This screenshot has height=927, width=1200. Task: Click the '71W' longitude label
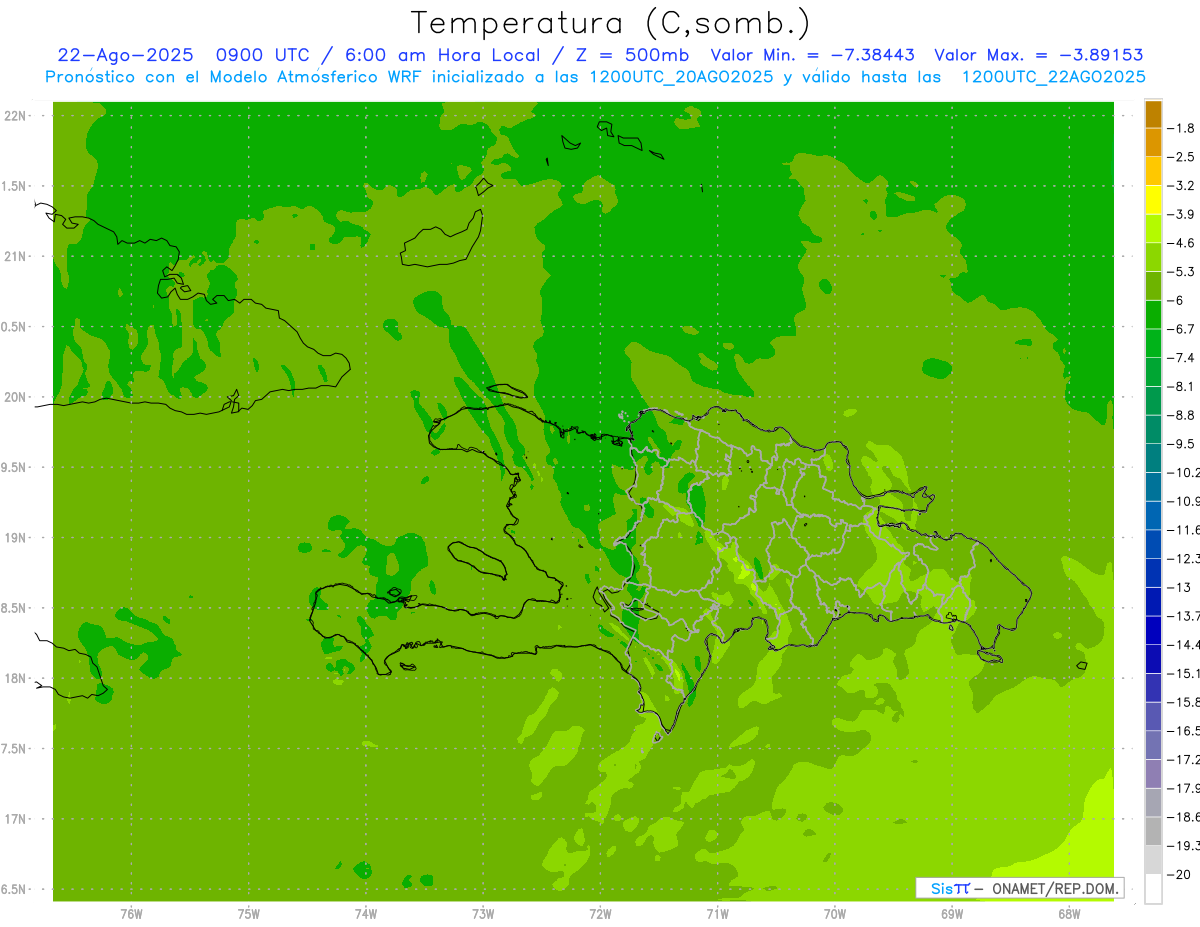click(718, 913)
